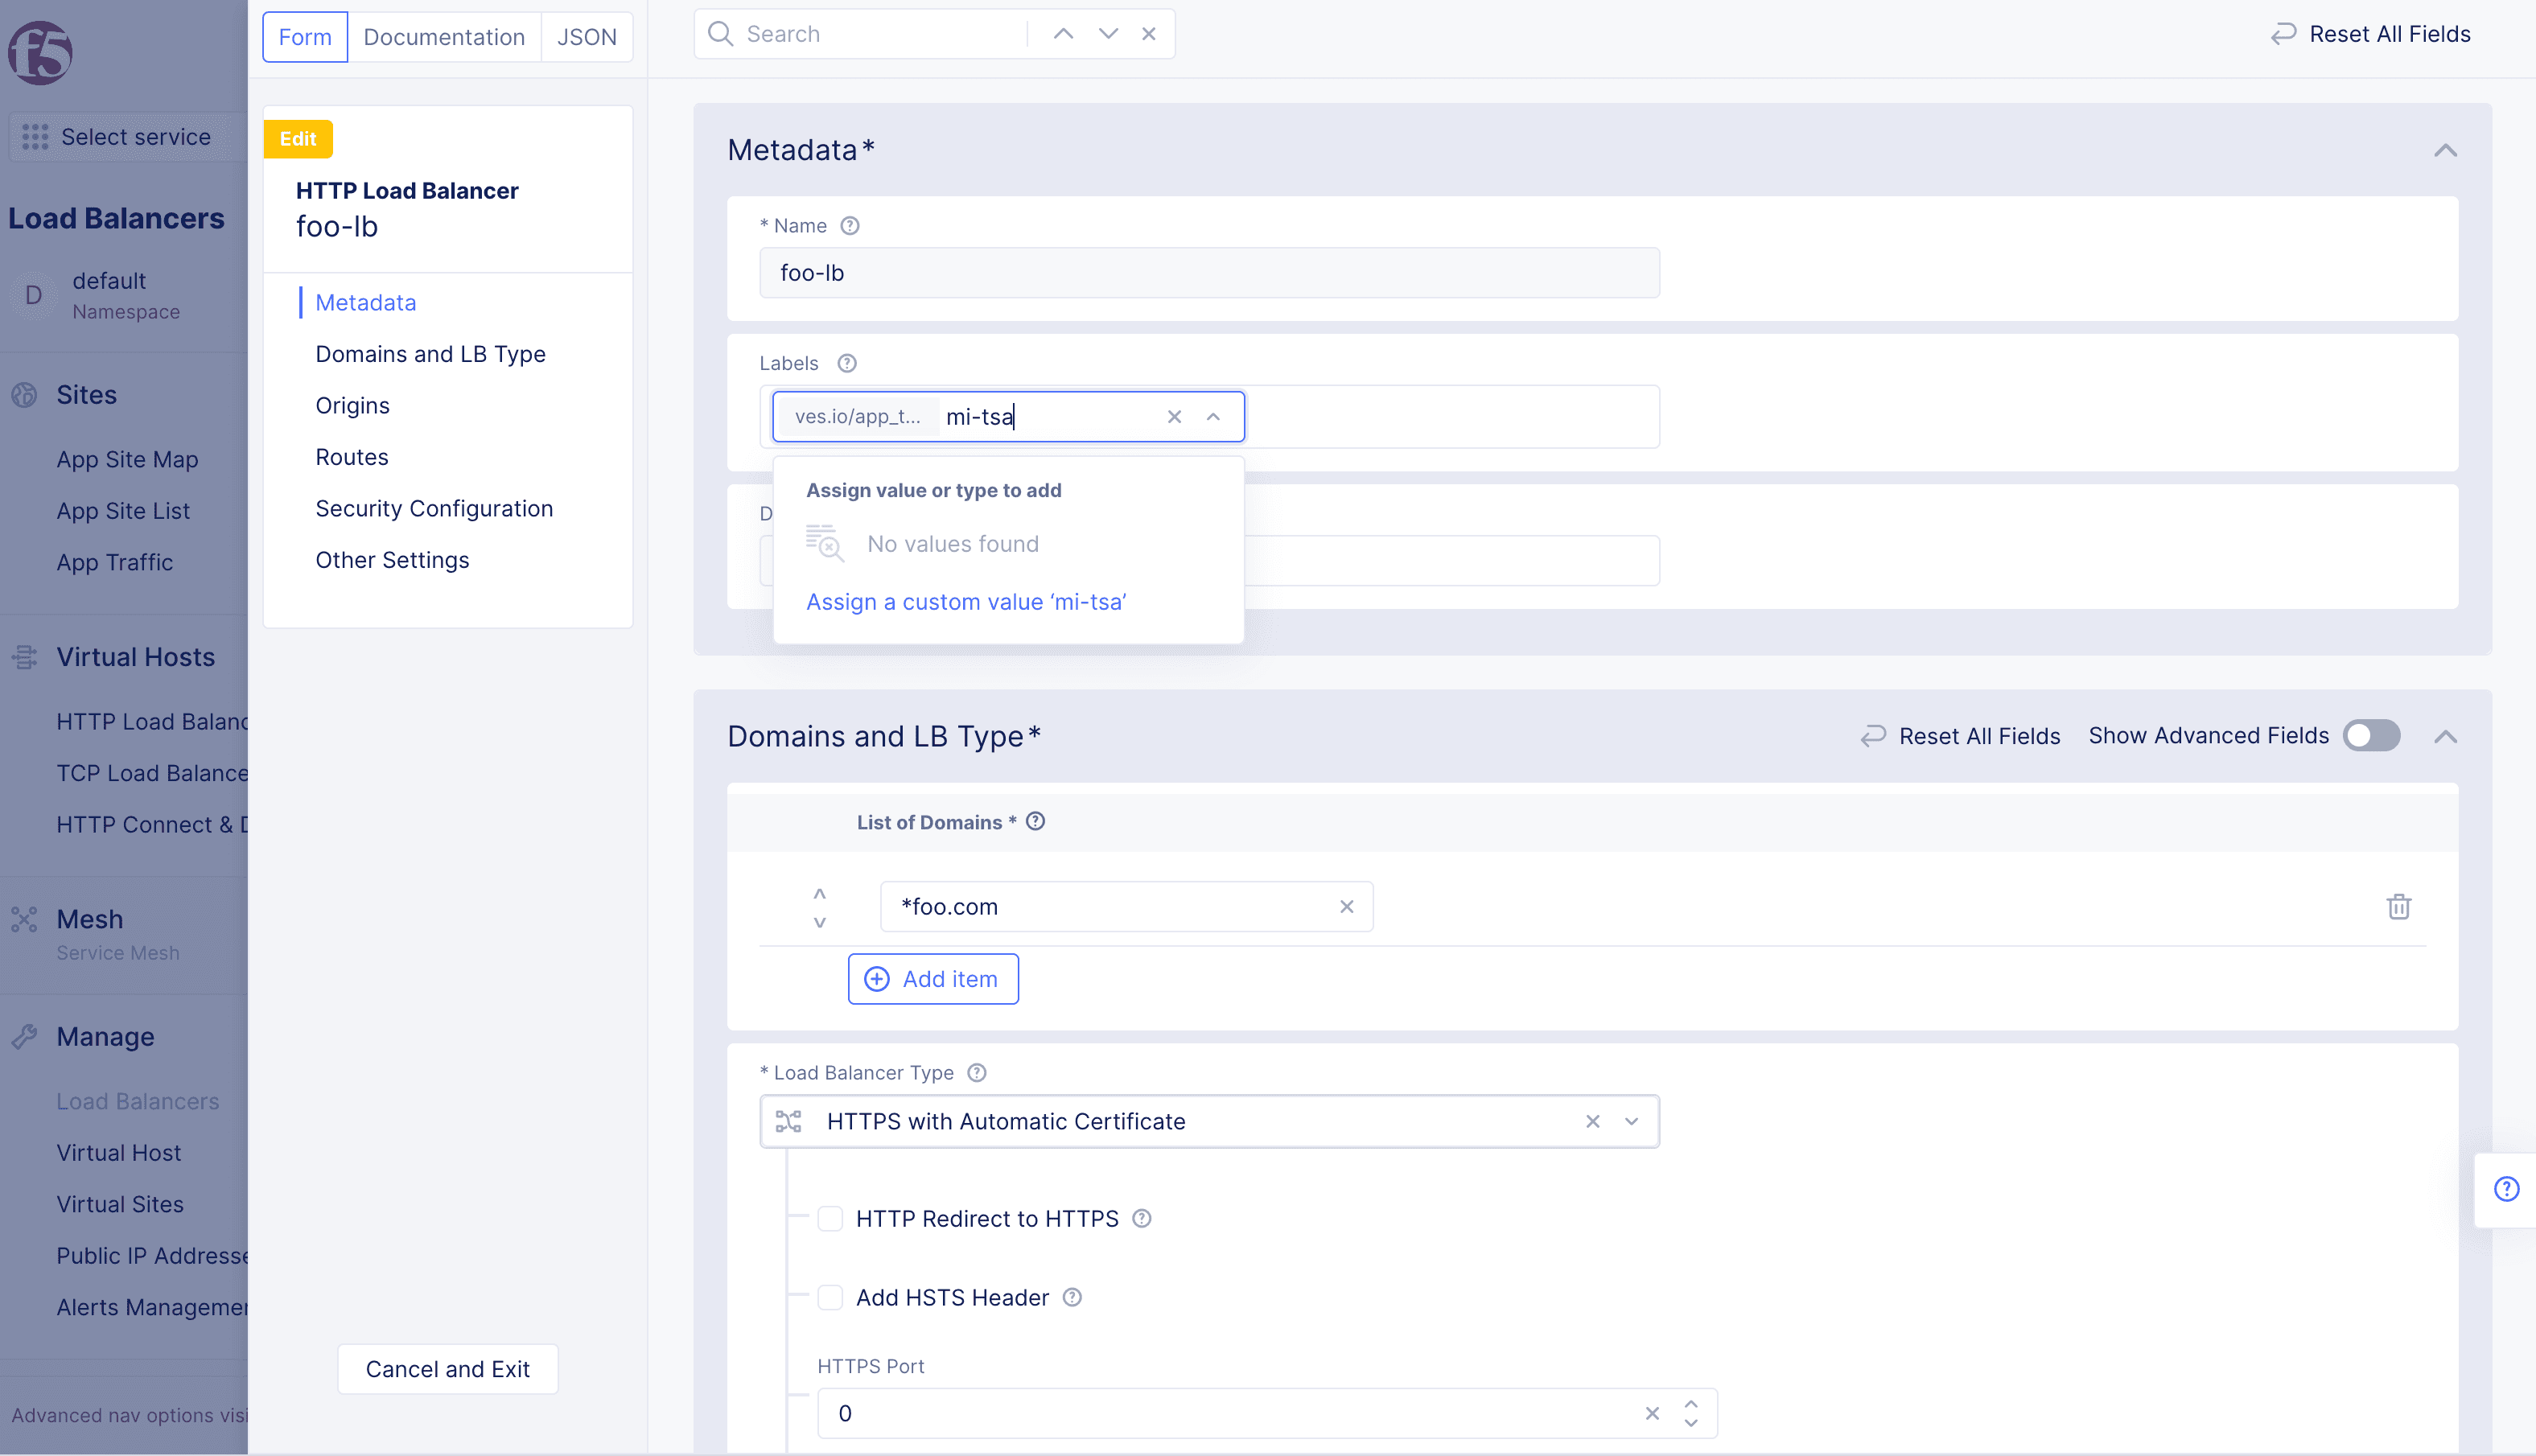The image size is (2536, 1456).
Task: Switch to the Documentation tab
Action: pyautogui.click(x=441, y=35)
